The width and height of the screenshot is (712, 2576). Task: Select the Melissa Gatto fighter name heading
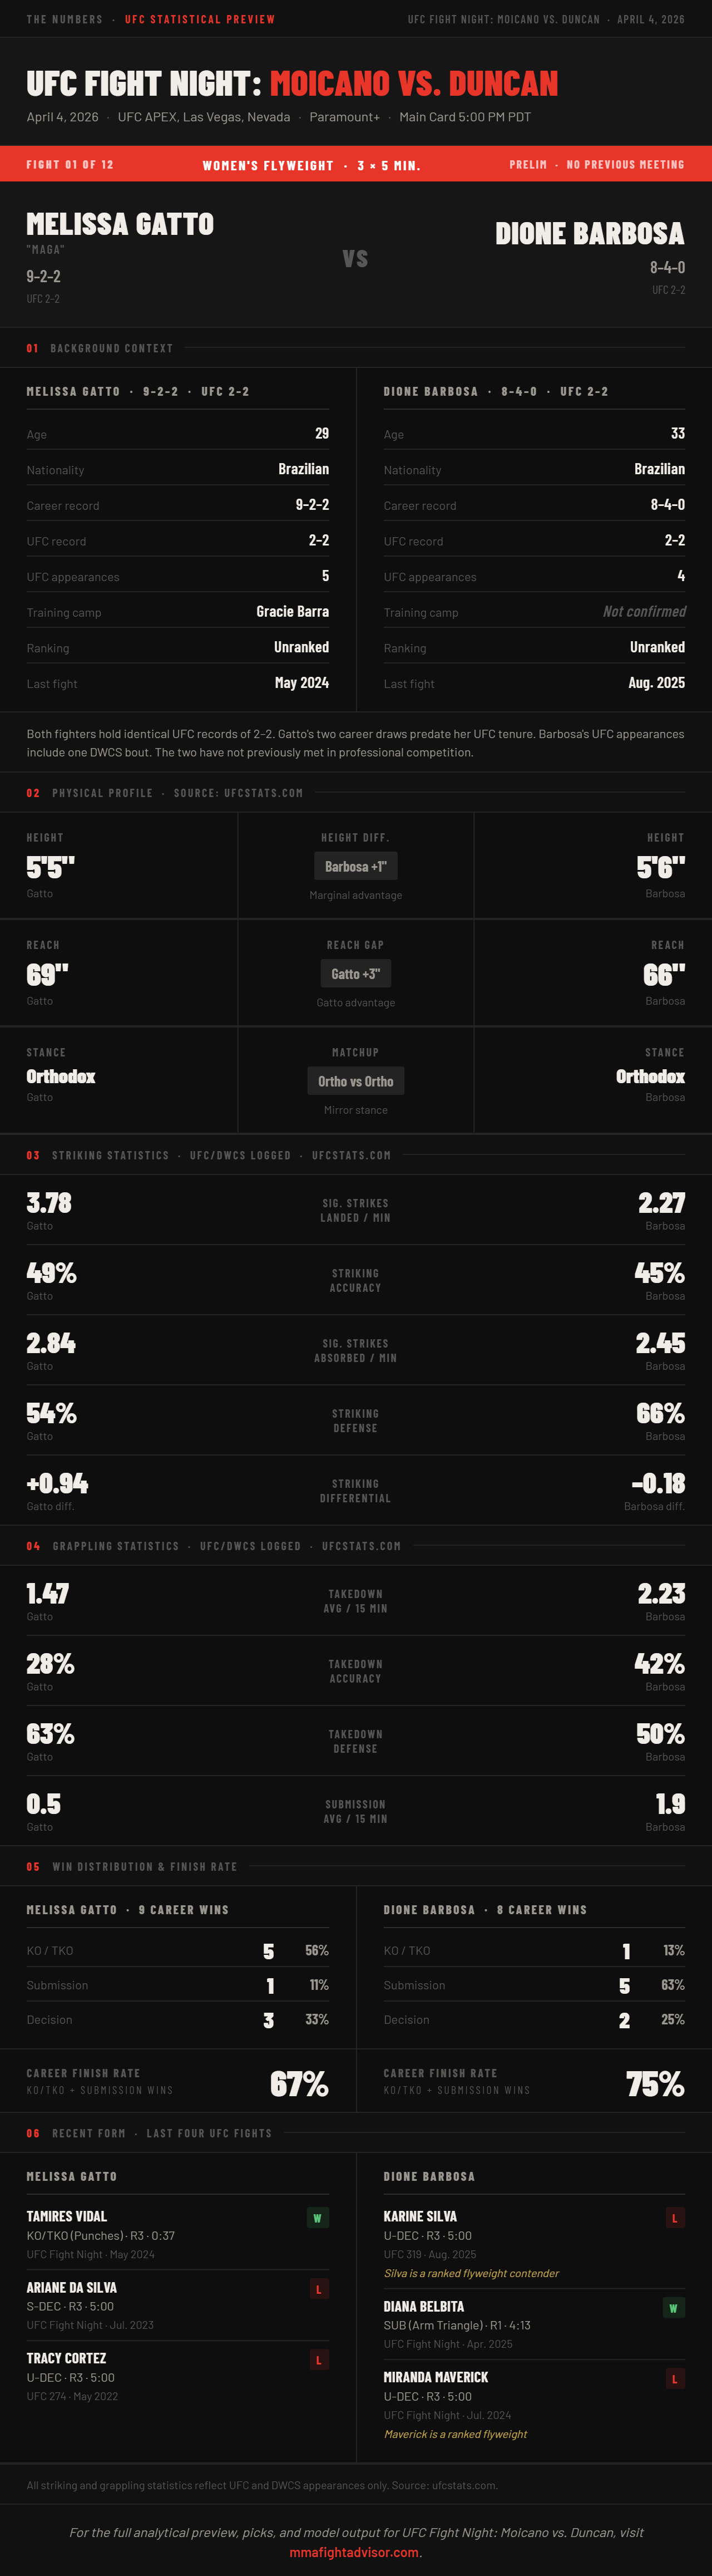[x=120, y=224]
